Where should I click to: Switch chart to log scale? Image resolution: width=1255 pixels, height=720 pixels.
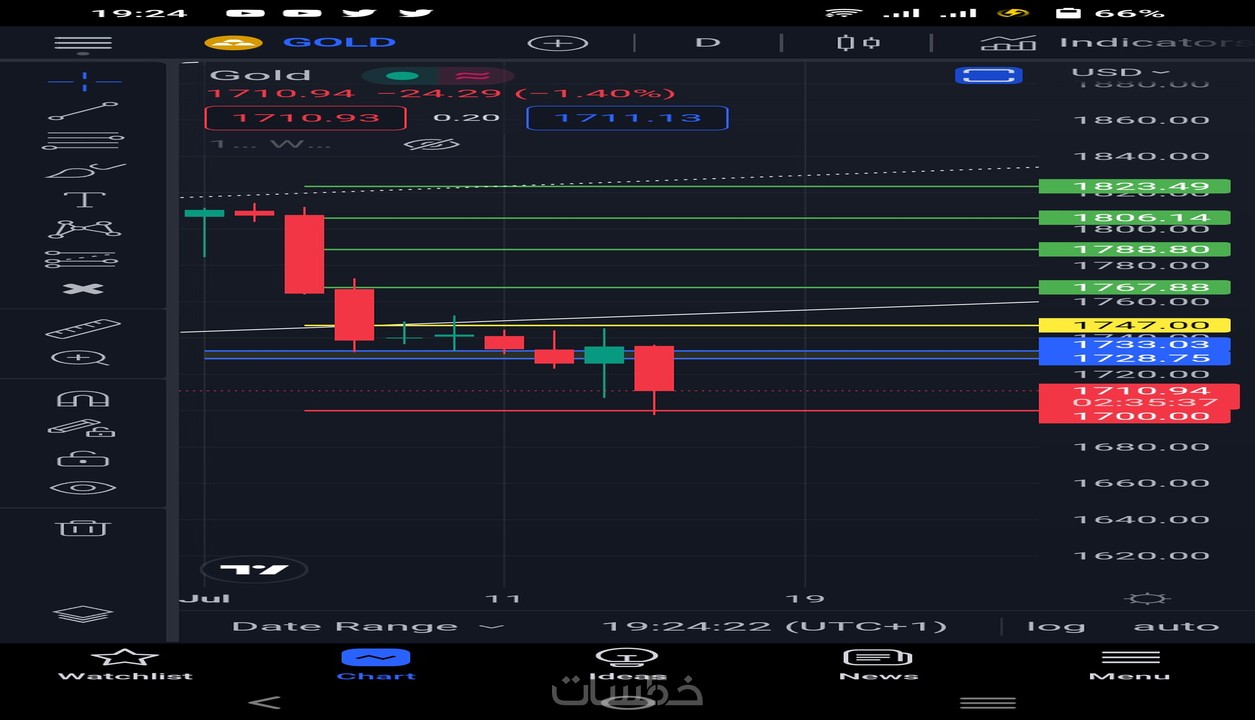click(x=1056, y=625)
